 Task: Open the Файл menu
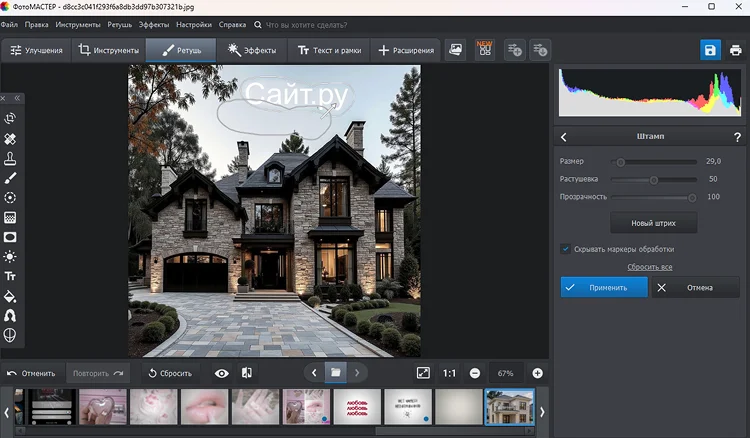pyautogui.click(x=9, y=24)
